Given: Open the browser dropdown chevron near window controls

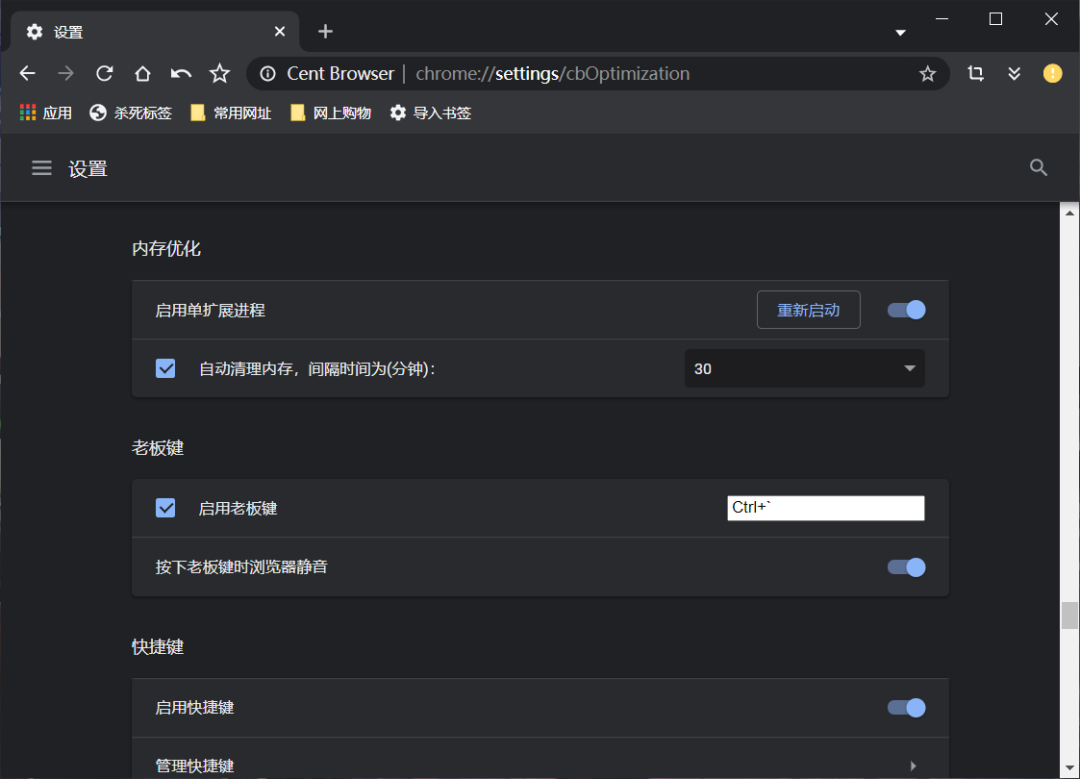Looking at the screenshot, I should coord(899,32).
